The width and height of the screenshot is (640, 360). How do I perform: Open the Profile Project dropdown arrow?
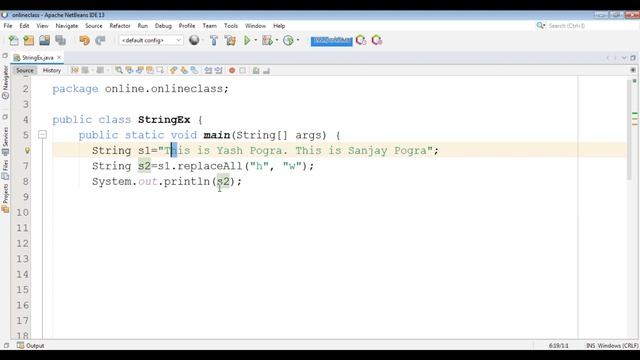coord(298,40)
